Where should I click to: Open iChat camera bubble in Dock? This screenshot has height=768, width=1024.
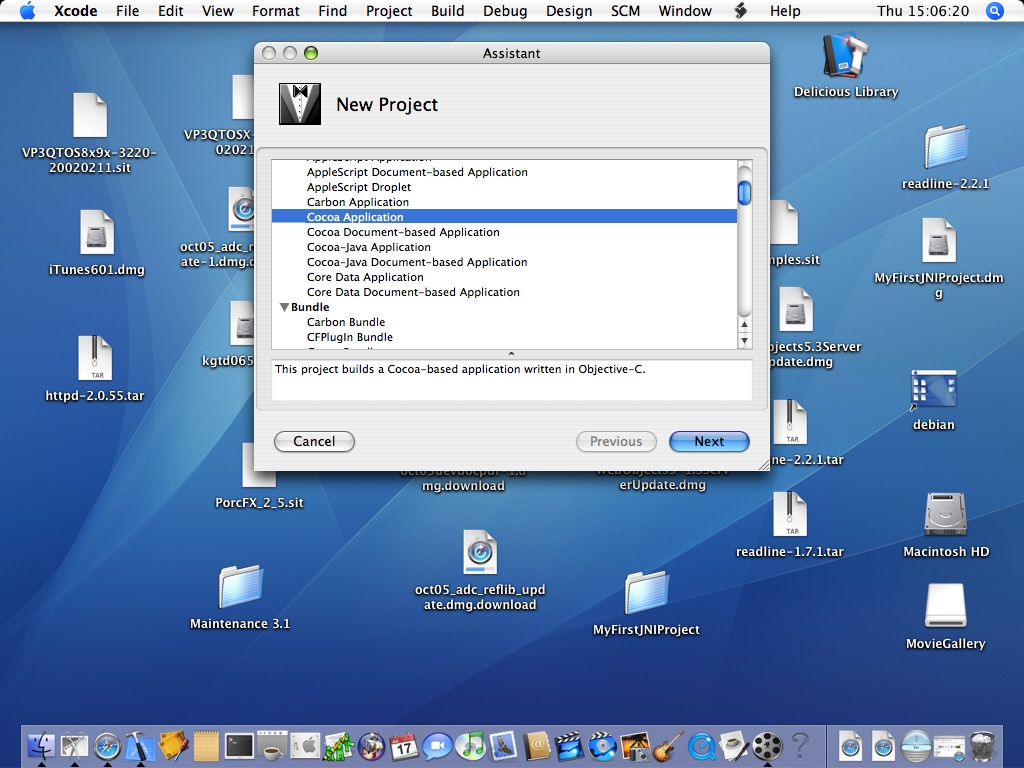(x=437, y=744)
